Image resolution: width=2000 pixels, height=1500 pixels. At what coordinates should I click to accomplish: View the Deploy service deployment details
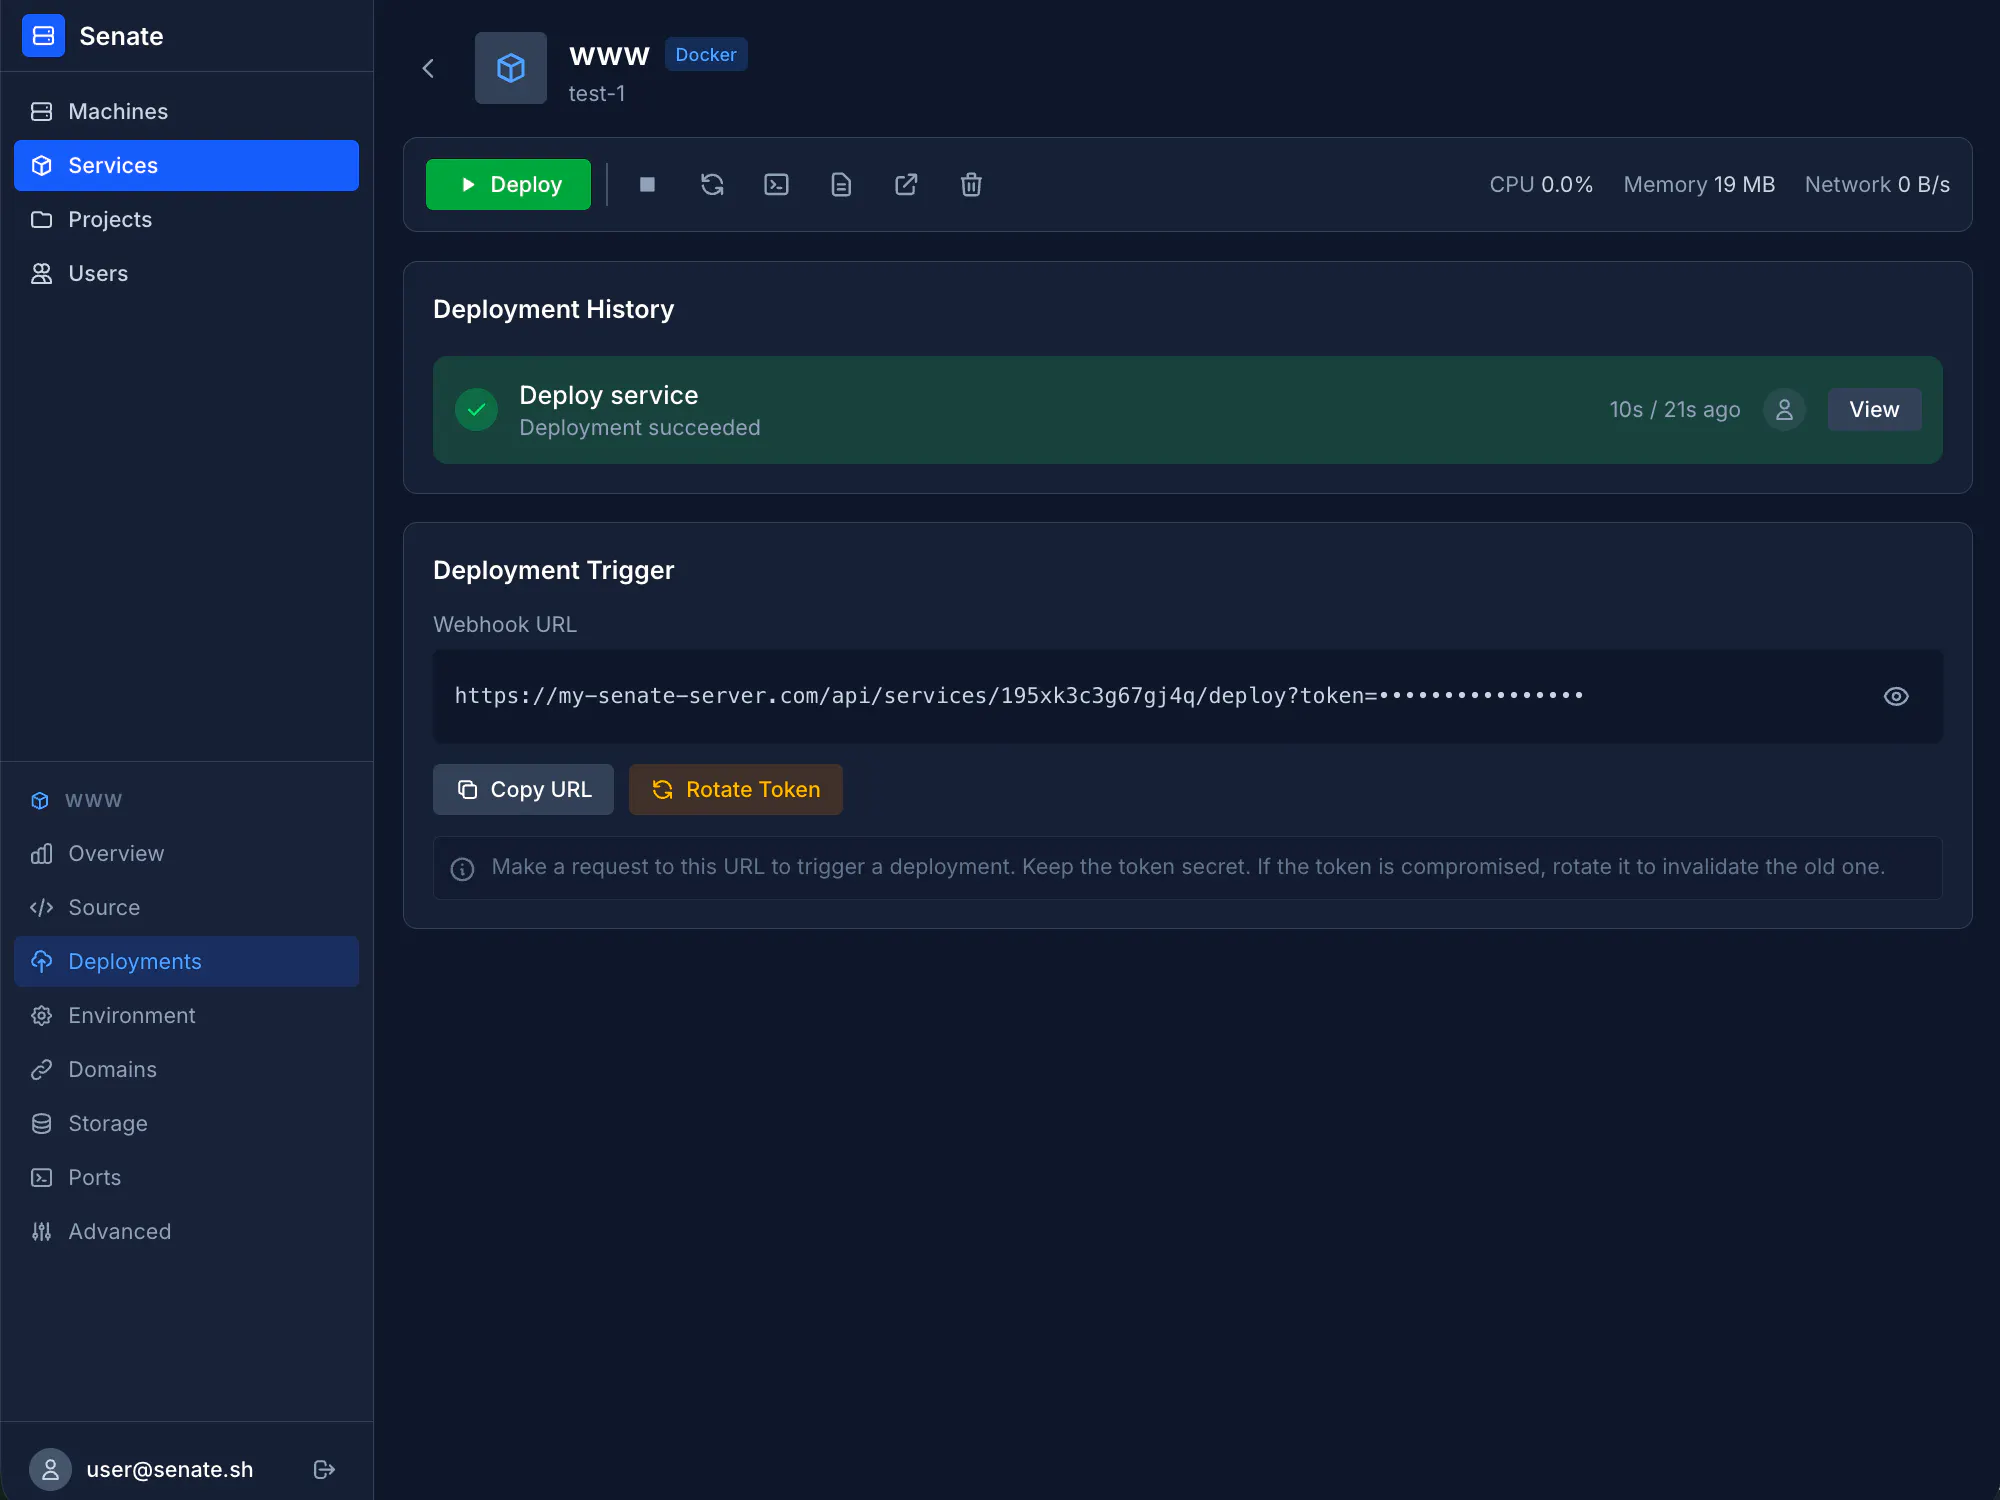pyautogui.click(x=1874, y=409)
